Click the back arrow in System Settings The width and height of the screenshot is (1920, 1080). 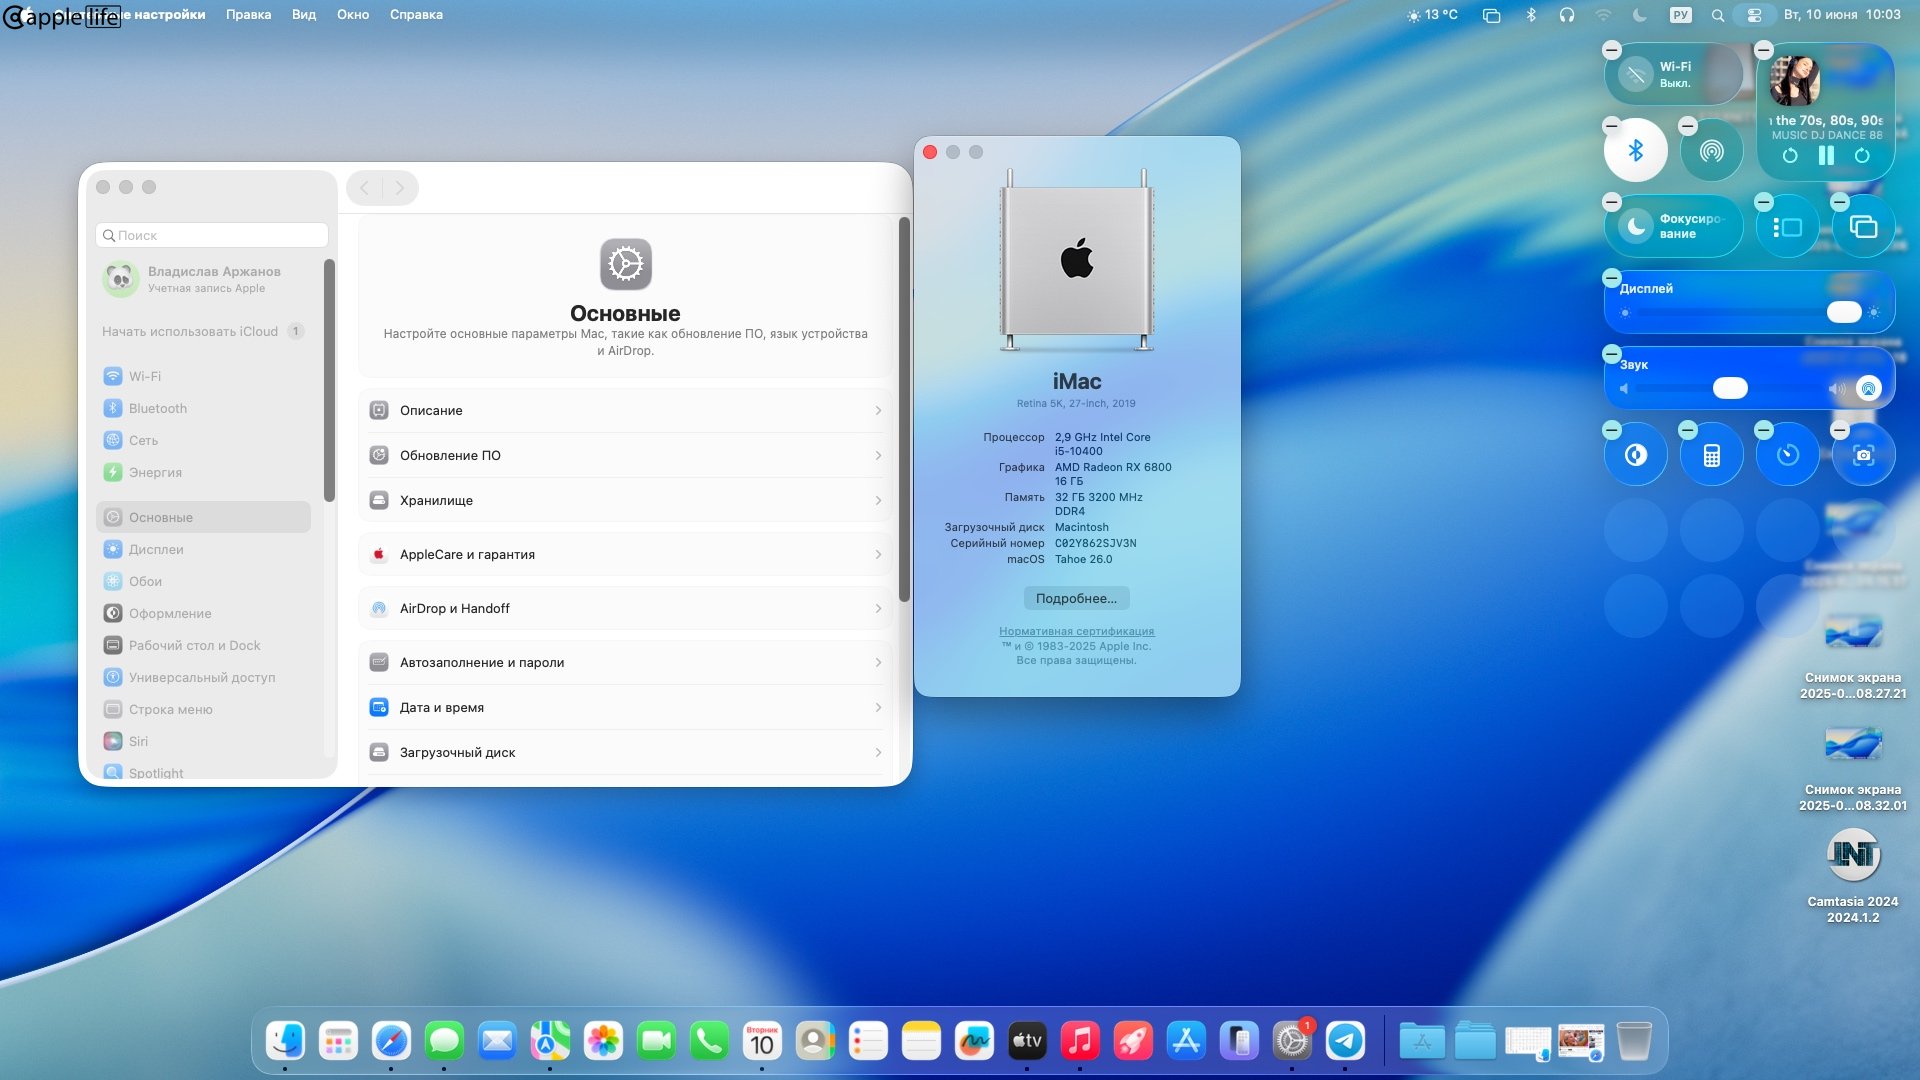click(x=365, y=188)
